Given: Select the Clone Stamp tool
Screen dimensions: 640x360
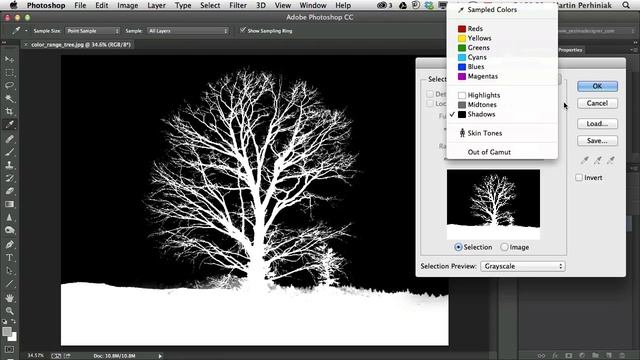Looking at the screenshot, I should [9, 165].
